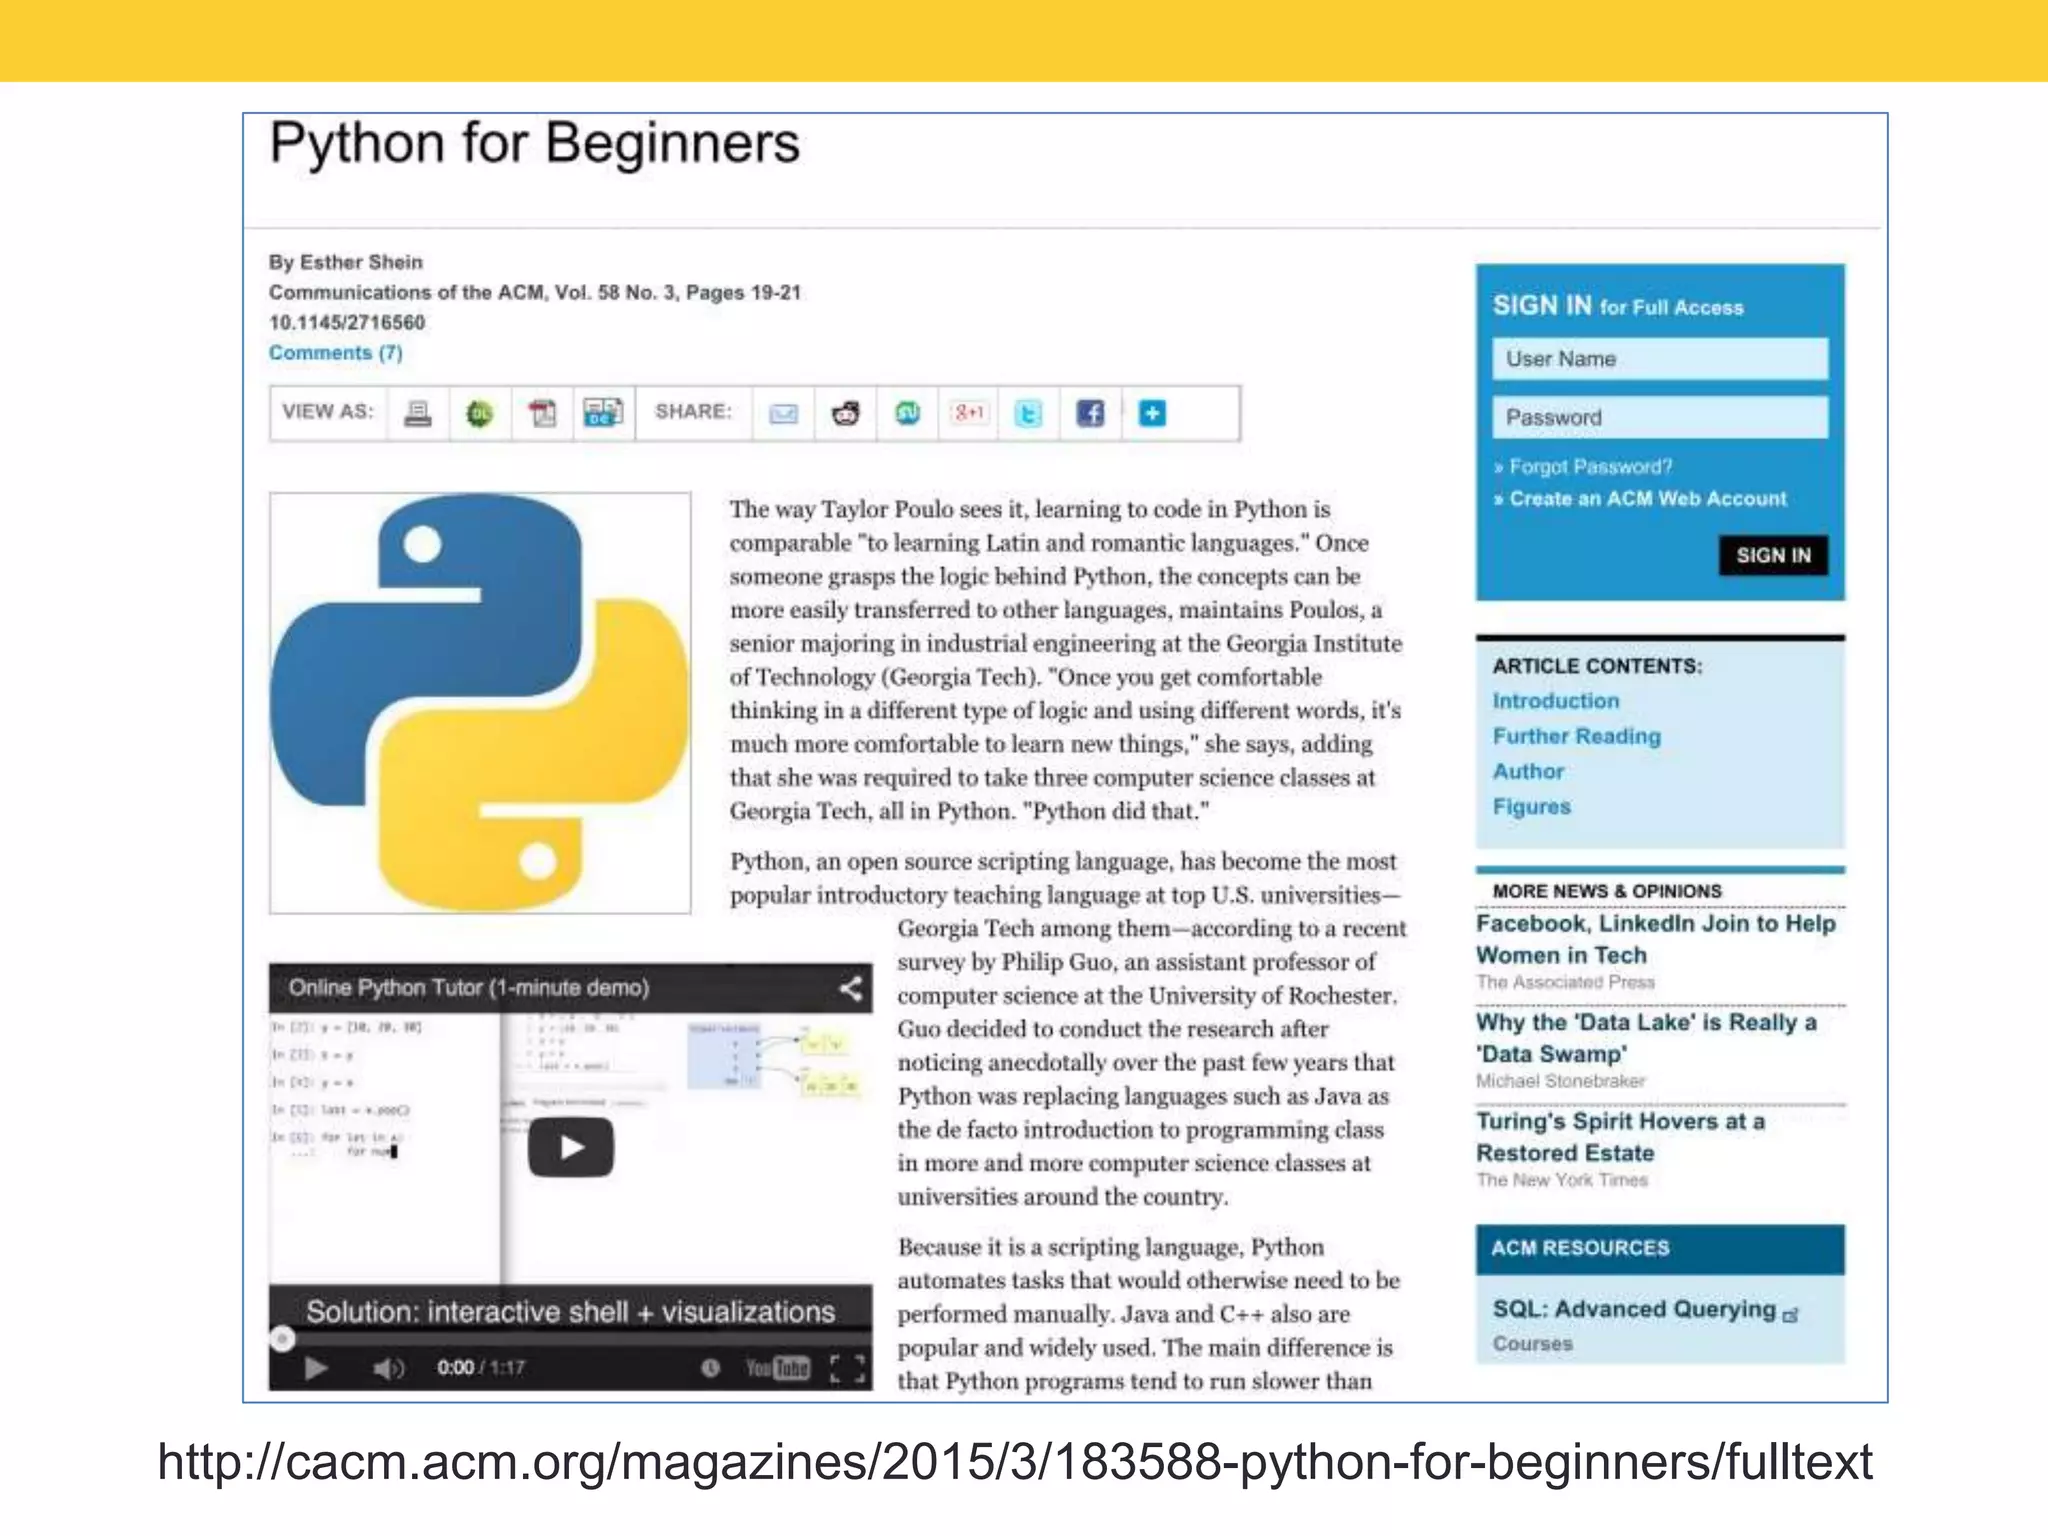View article as PDF icon

click(542, 413)
